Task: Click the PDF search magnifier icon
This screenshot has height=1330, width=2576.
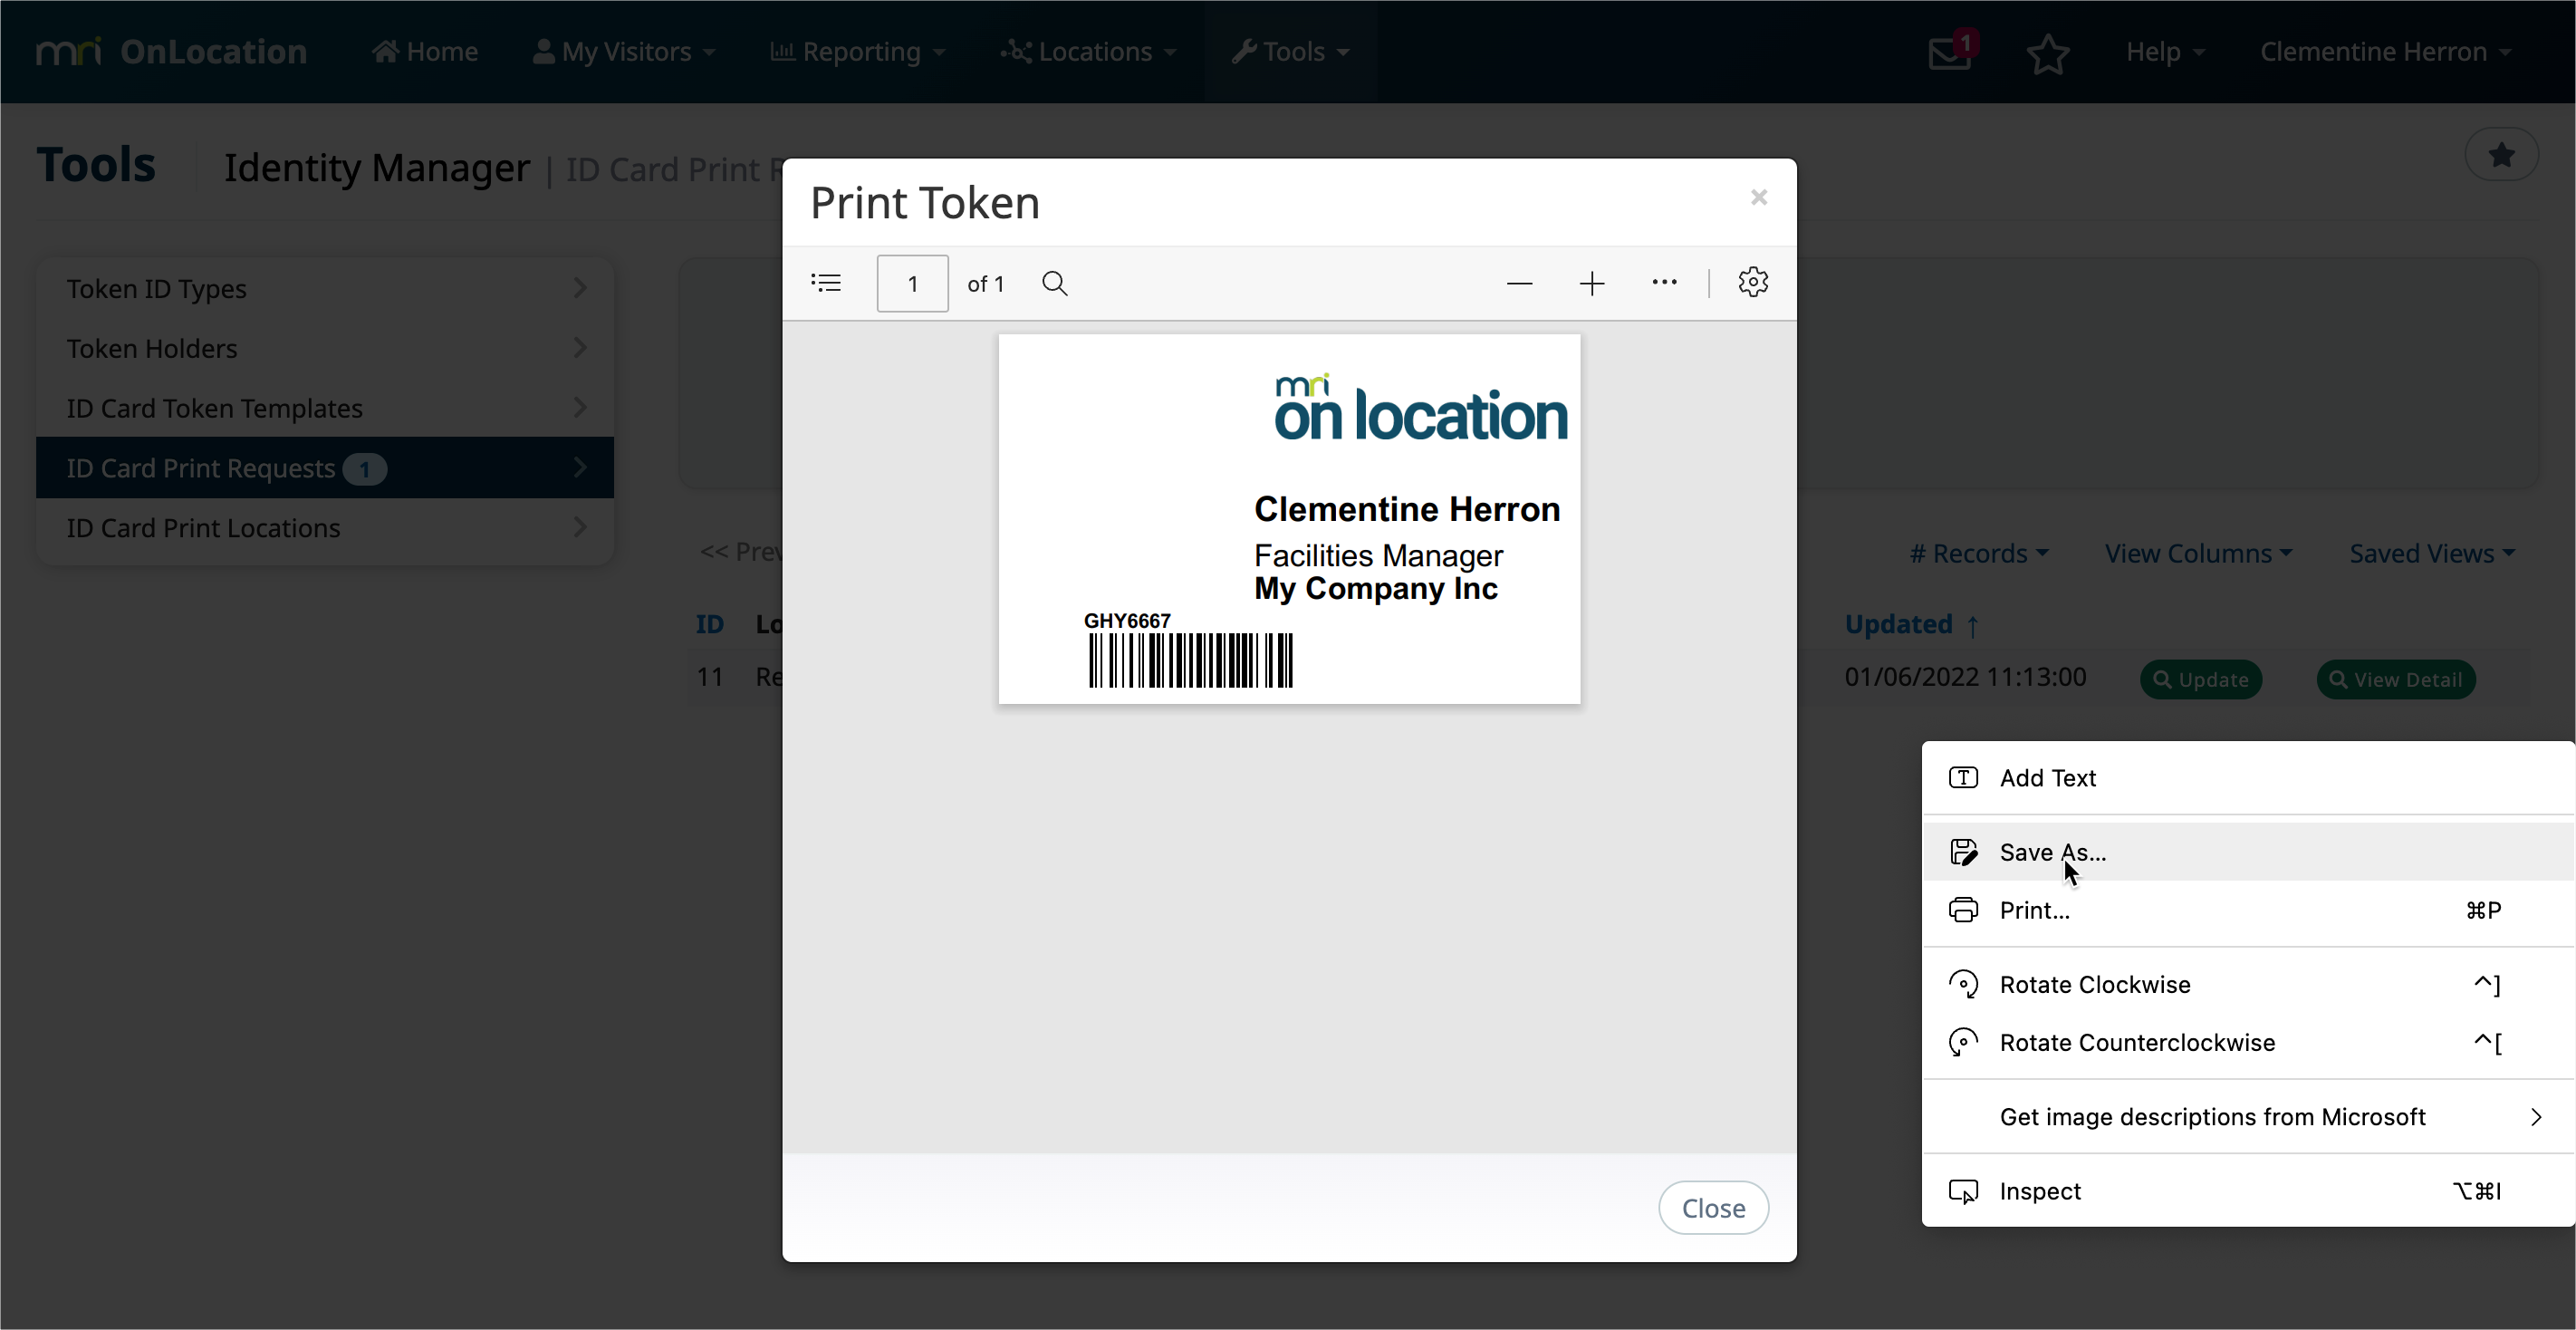Action: tap(1055, 283)
